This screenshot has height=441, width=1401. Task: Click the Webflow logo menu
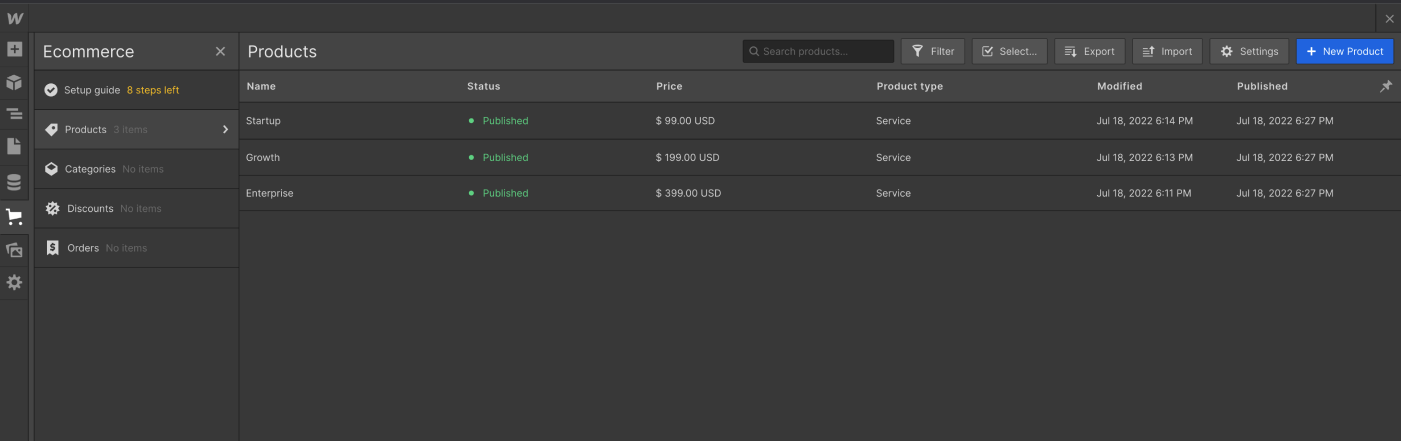15,18
